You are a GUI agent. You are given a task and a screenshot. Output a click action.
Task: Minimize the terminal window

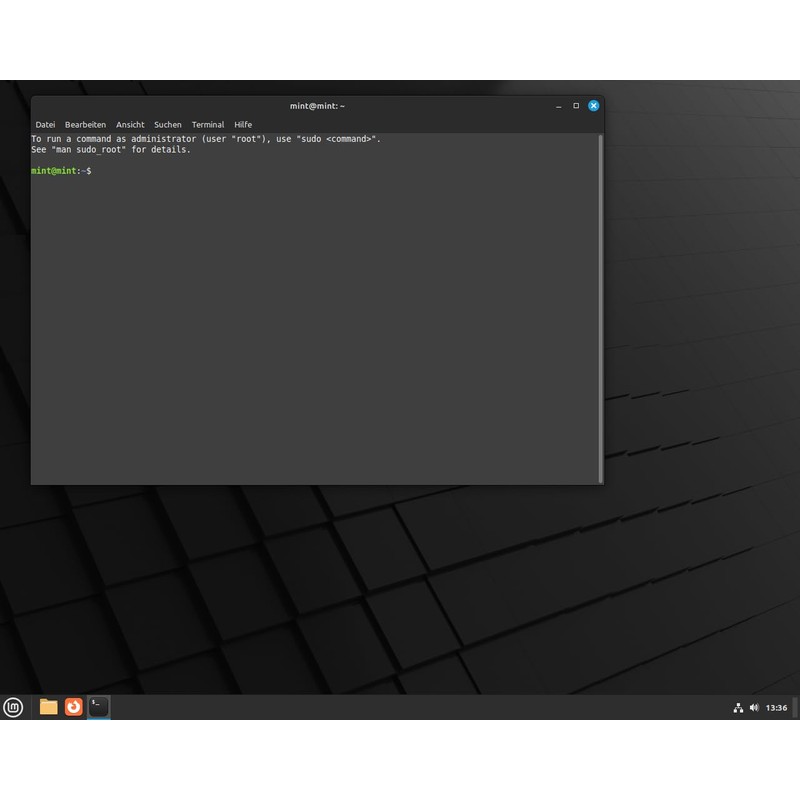point(558,106)
